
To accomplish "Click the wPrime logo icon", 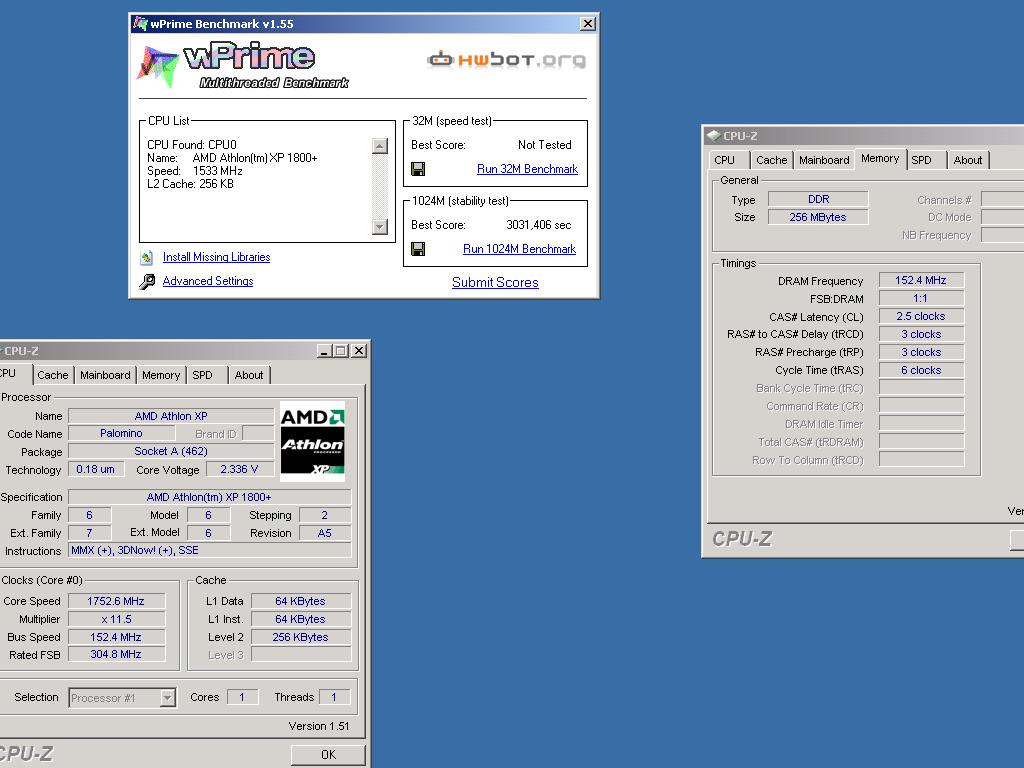I will (x=157, y=67).
